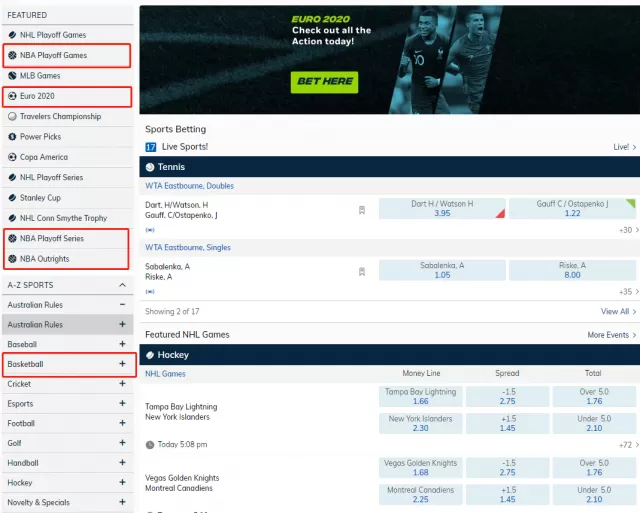Expand the Novelty & Specials category

point(122,502)
